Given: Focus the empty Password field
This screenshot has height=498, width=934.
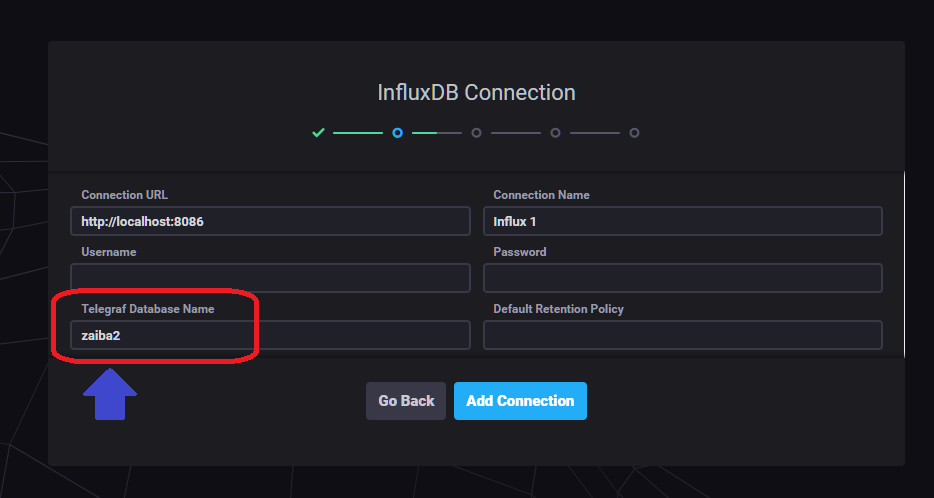Looking at the screenshot, I should 682,278.
